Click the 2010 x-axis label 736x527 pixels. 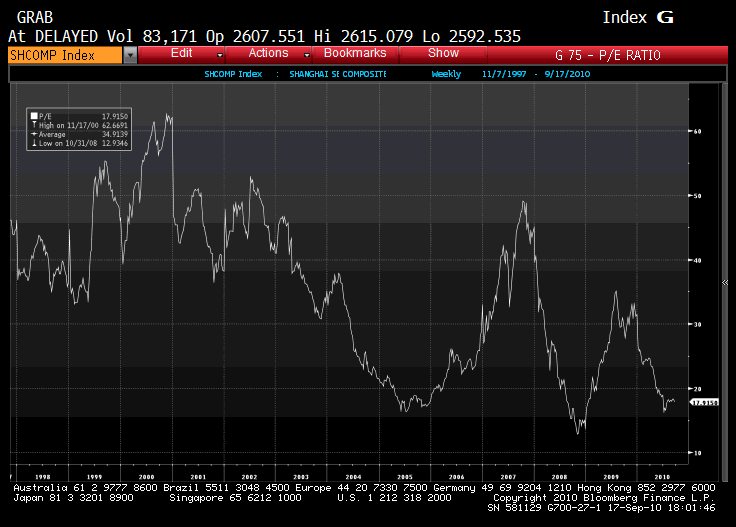click(x=662, y=477)
